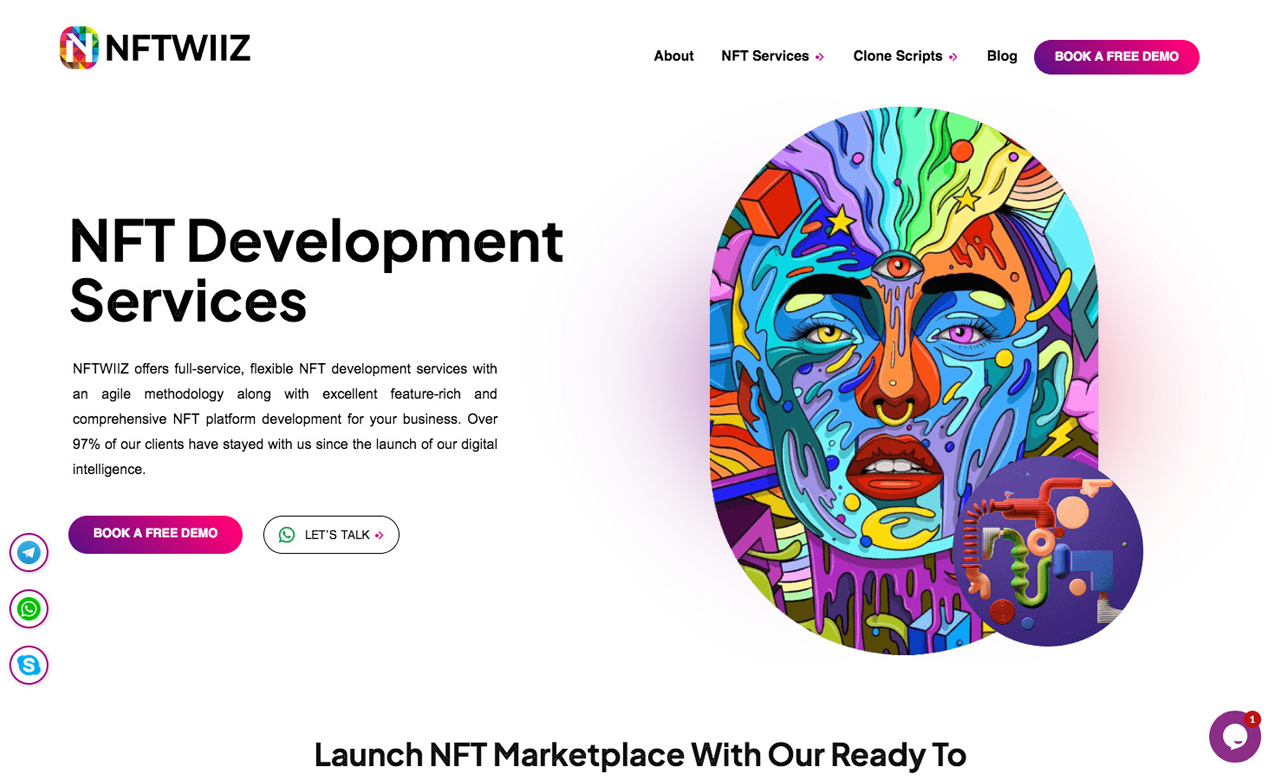Screen dimensions: 1280x780
Task: Open Skype chat from sidebar icon
Action: [x=29, y=665]
